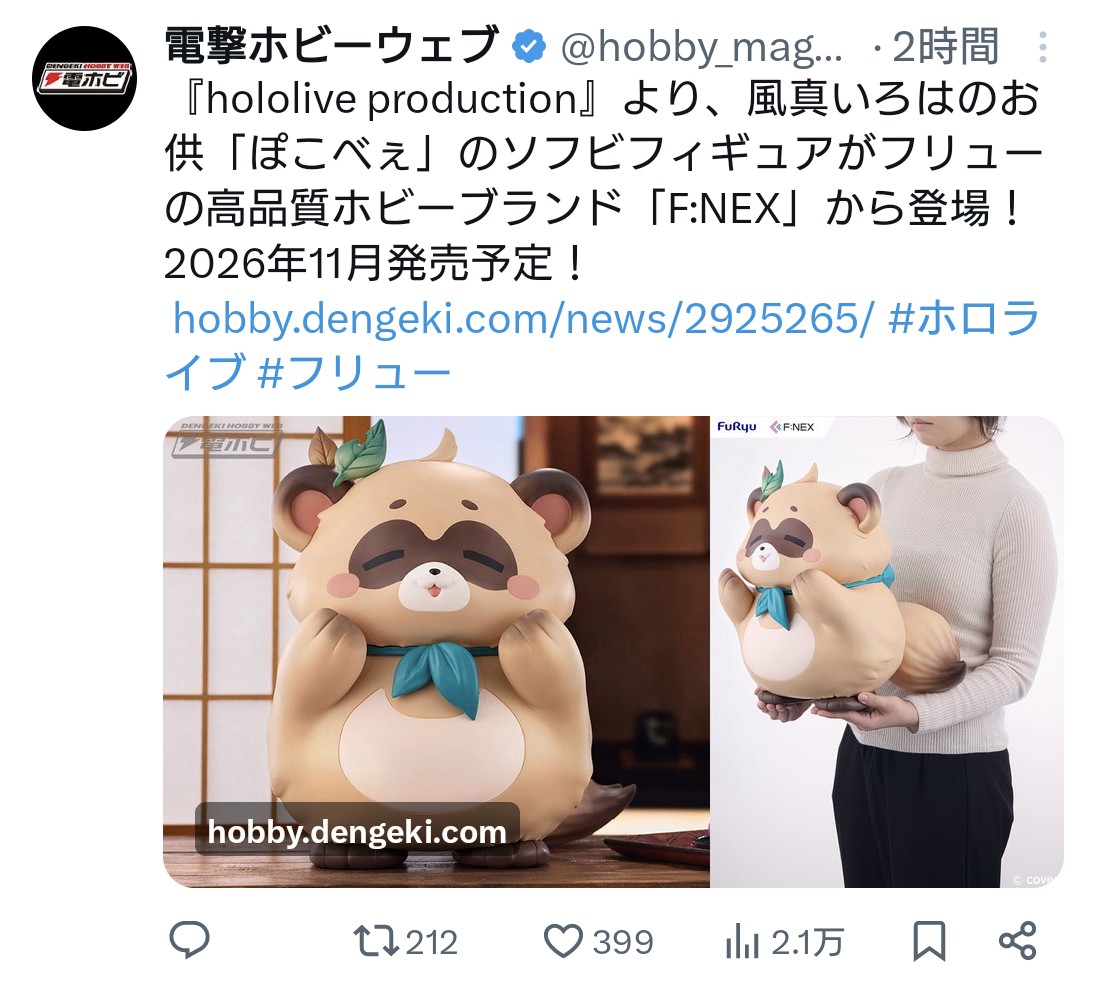Open the @hobby_mag handle link
The image size is (1096, 991).
tap(702, 48)
